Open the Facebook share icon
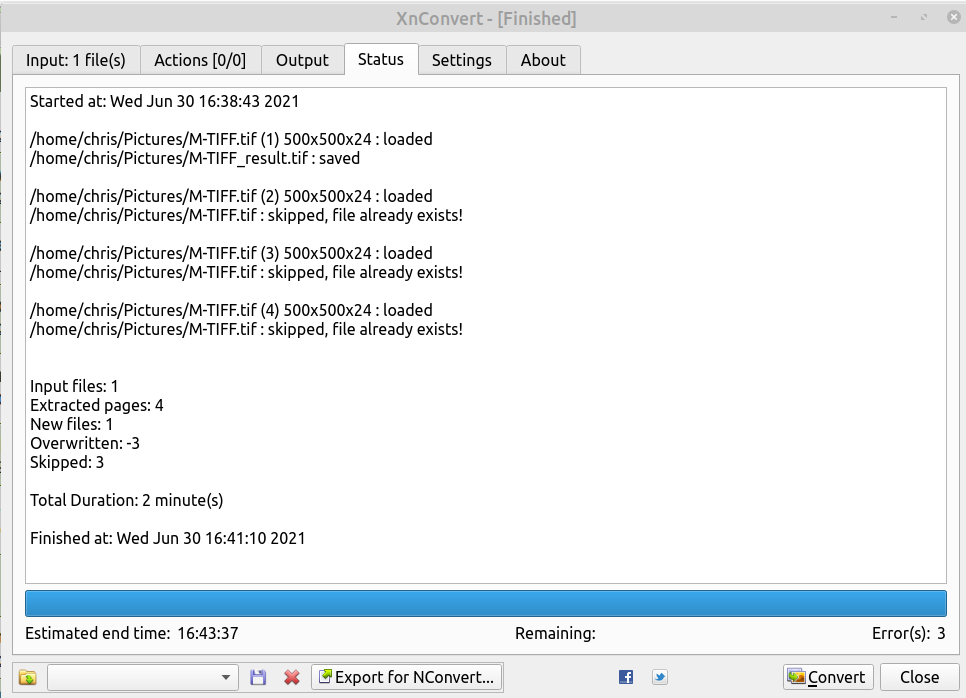The image size is (966, 698). coord(626,677)
